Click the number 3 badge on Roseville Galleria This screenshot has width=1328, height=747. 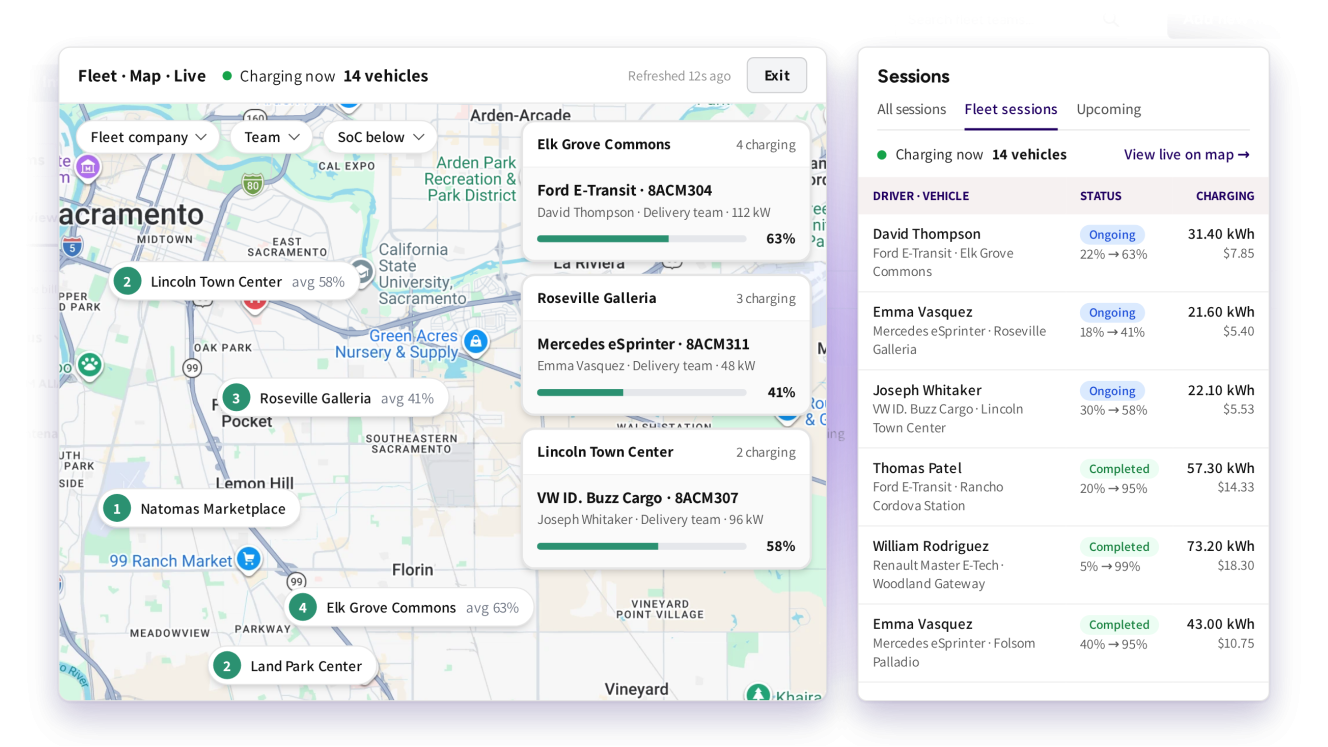[x=236, y=398]
